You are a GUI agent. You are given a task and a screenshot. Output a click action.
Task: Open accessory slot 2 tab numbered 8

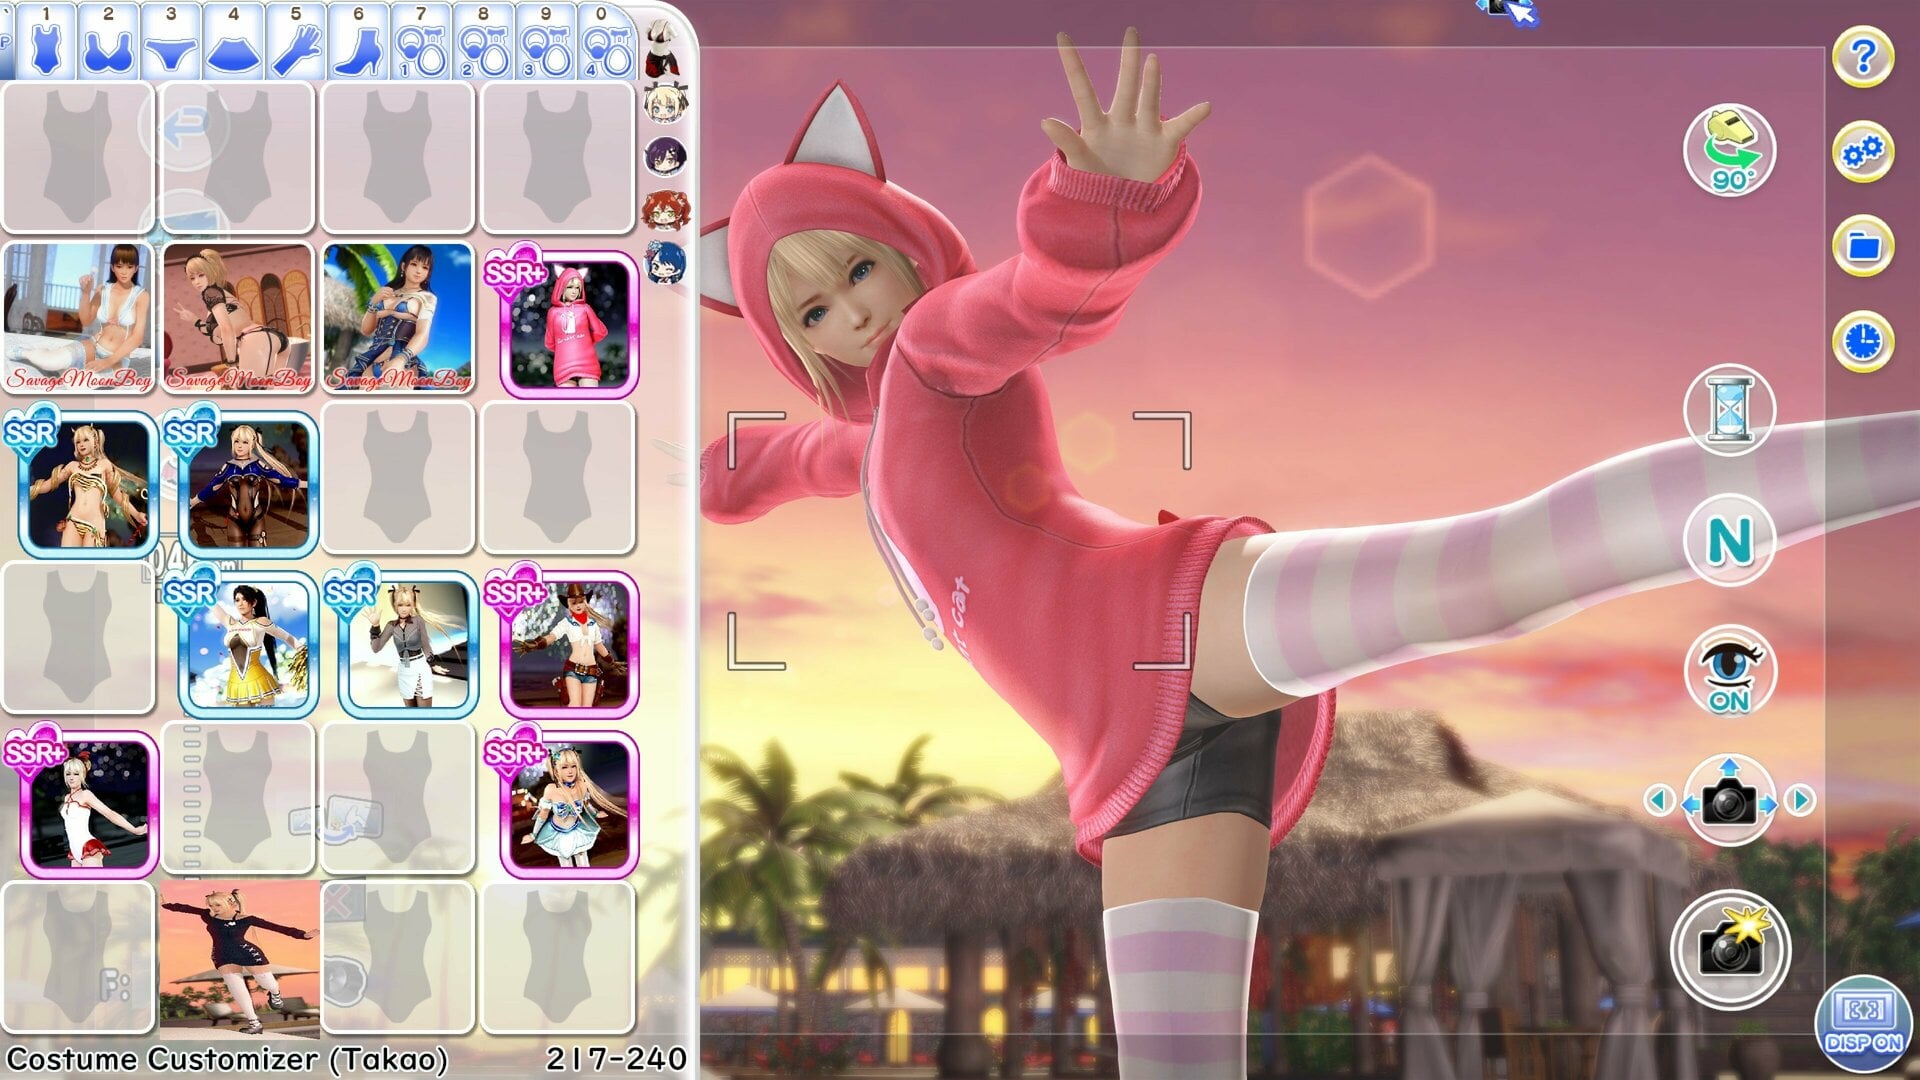484,42
